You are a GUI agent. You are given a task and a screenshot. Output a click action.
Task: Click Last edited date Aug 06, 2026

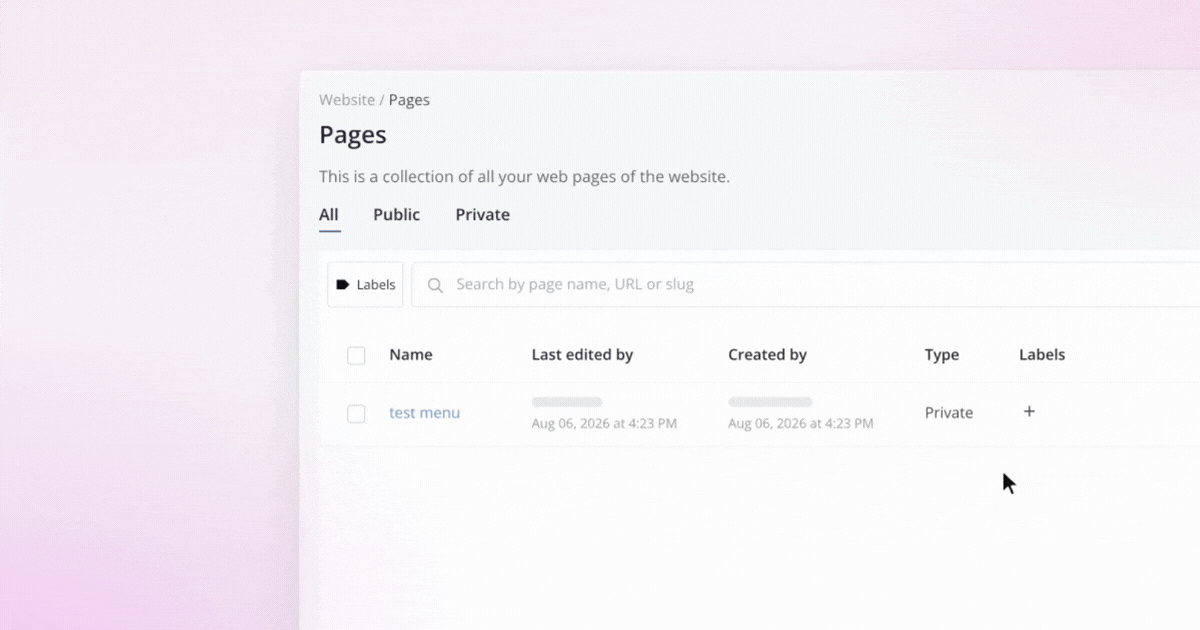tap(604, 424)
